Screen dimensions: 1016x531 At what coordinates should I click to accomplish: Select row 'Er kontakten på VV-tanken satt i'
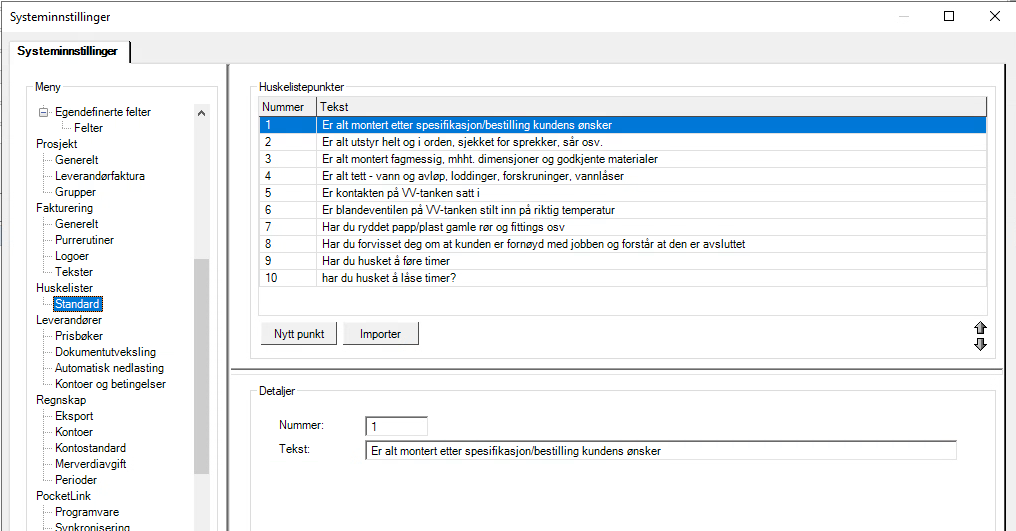[x=623, y=193]
